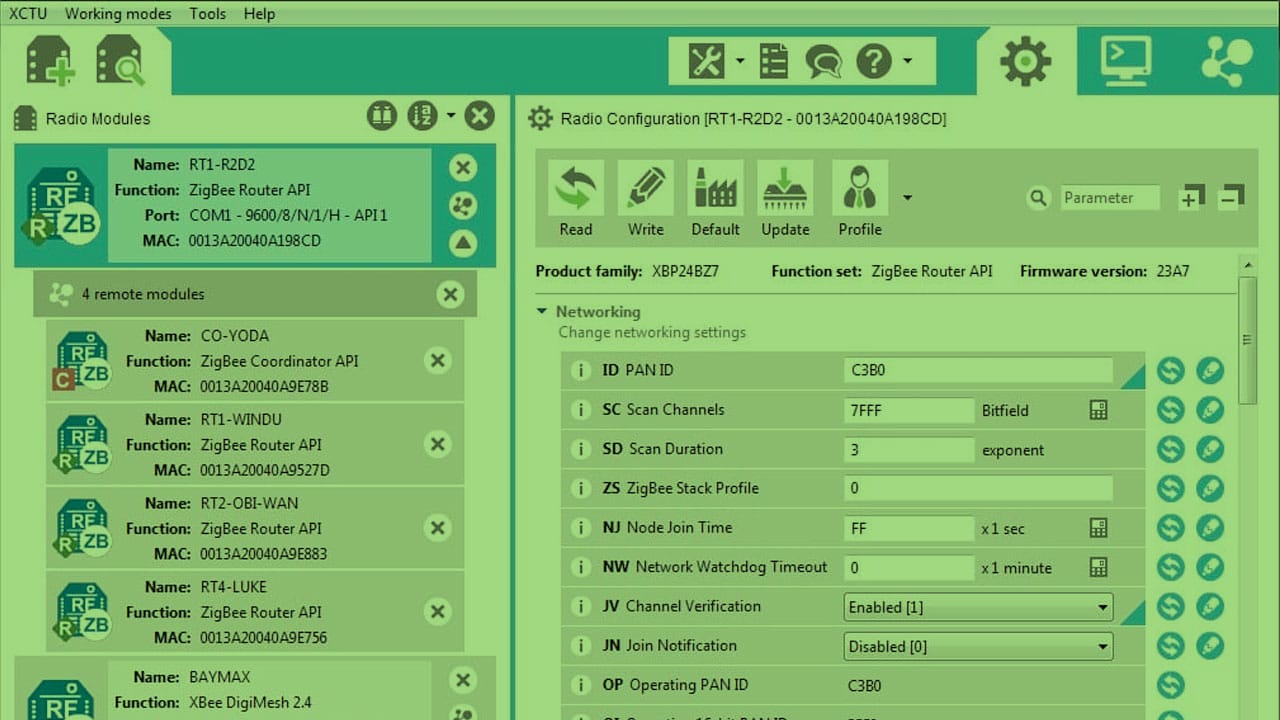Open the Profile dropdown arrow
The width and height of the screenshot is (1280, 720).
coord(907,198)
